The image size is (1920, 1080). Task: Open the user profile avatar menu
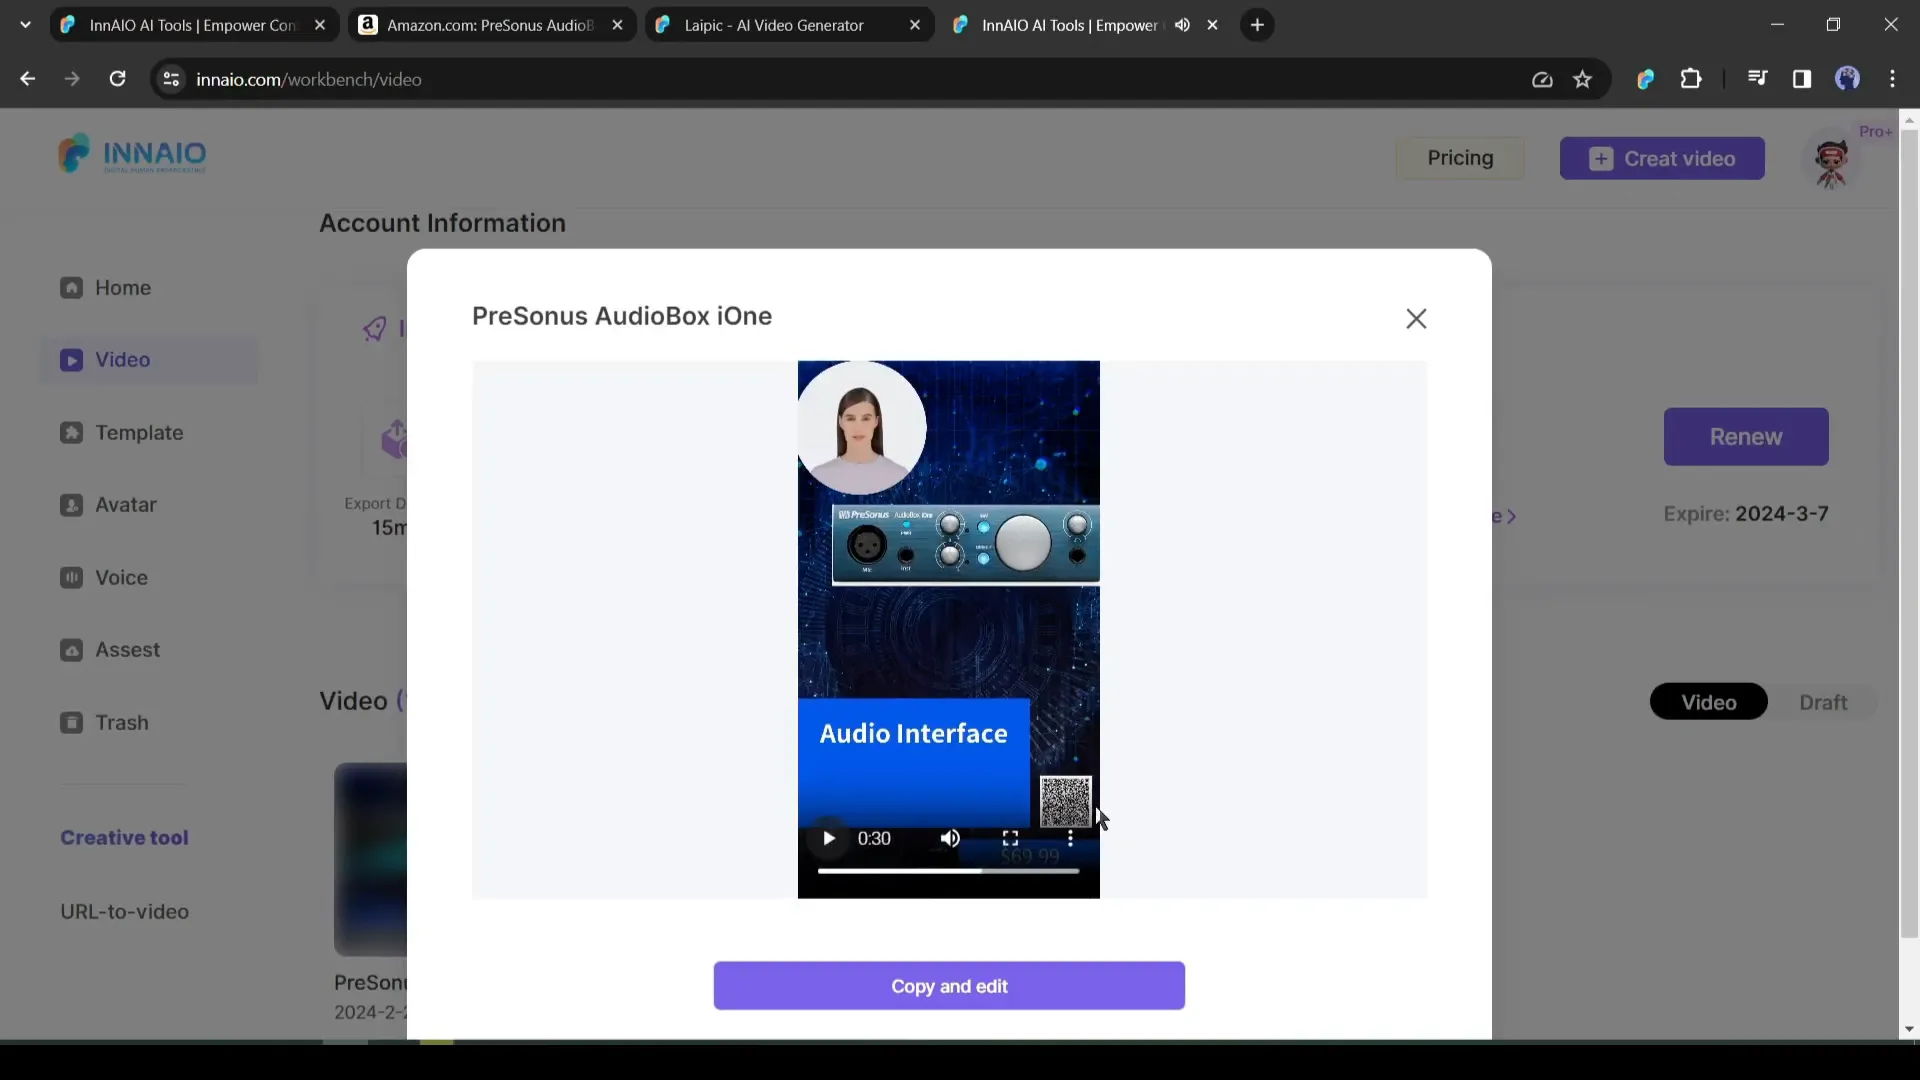click(1832, 160)
